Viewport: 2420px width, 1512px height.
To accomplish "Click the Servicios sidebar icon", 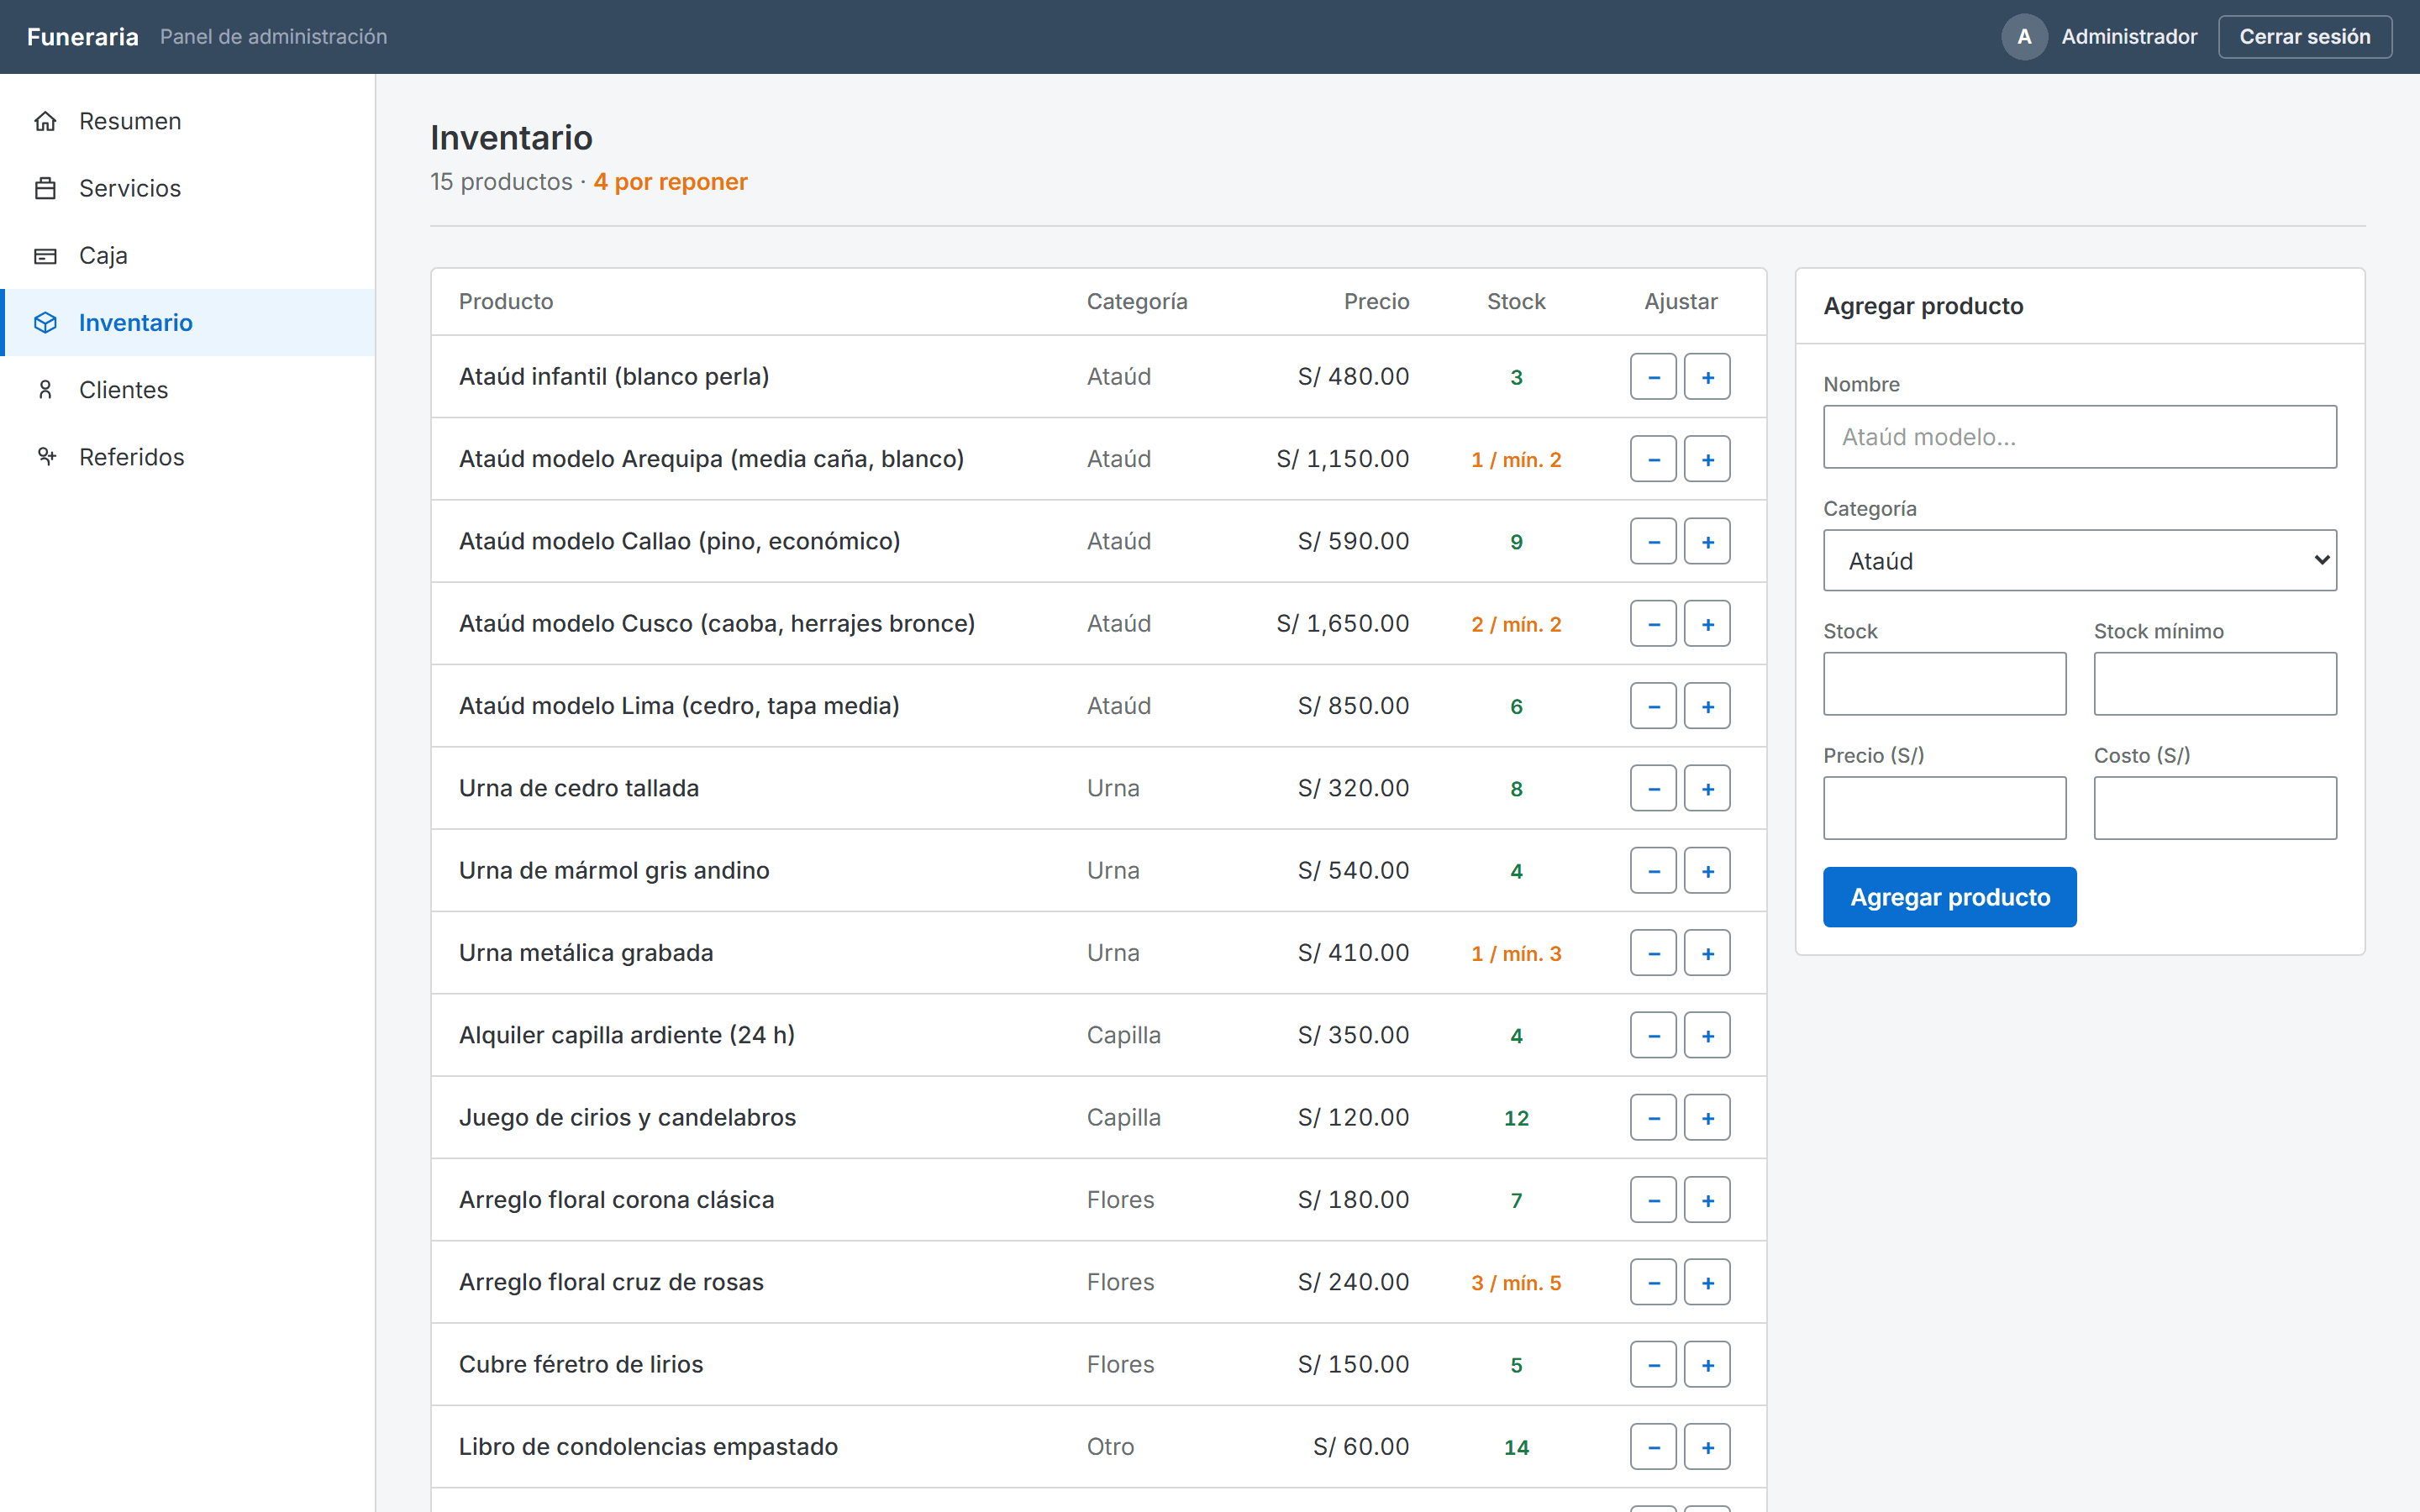I will [45, 188].
